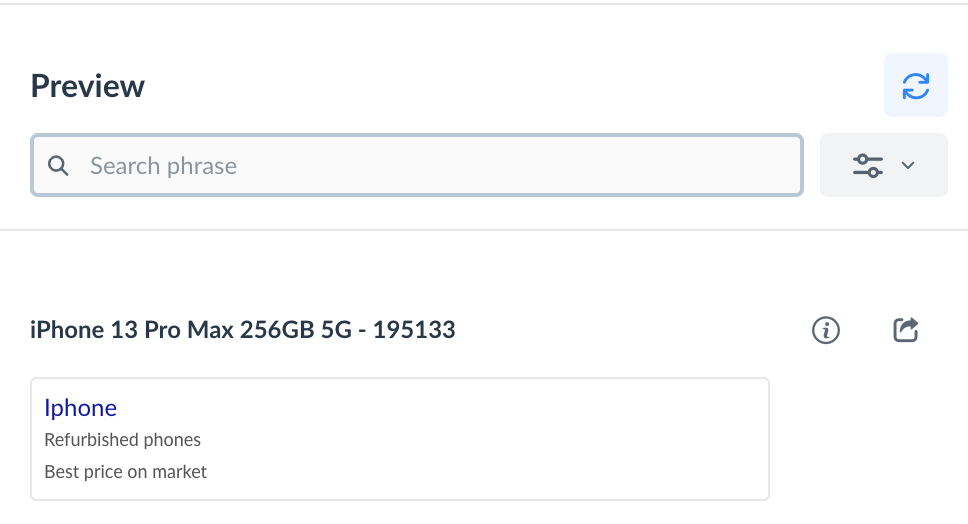Click the word 'Refurbished' in the ad
968x524 pixels.
(x=86, y=440)
